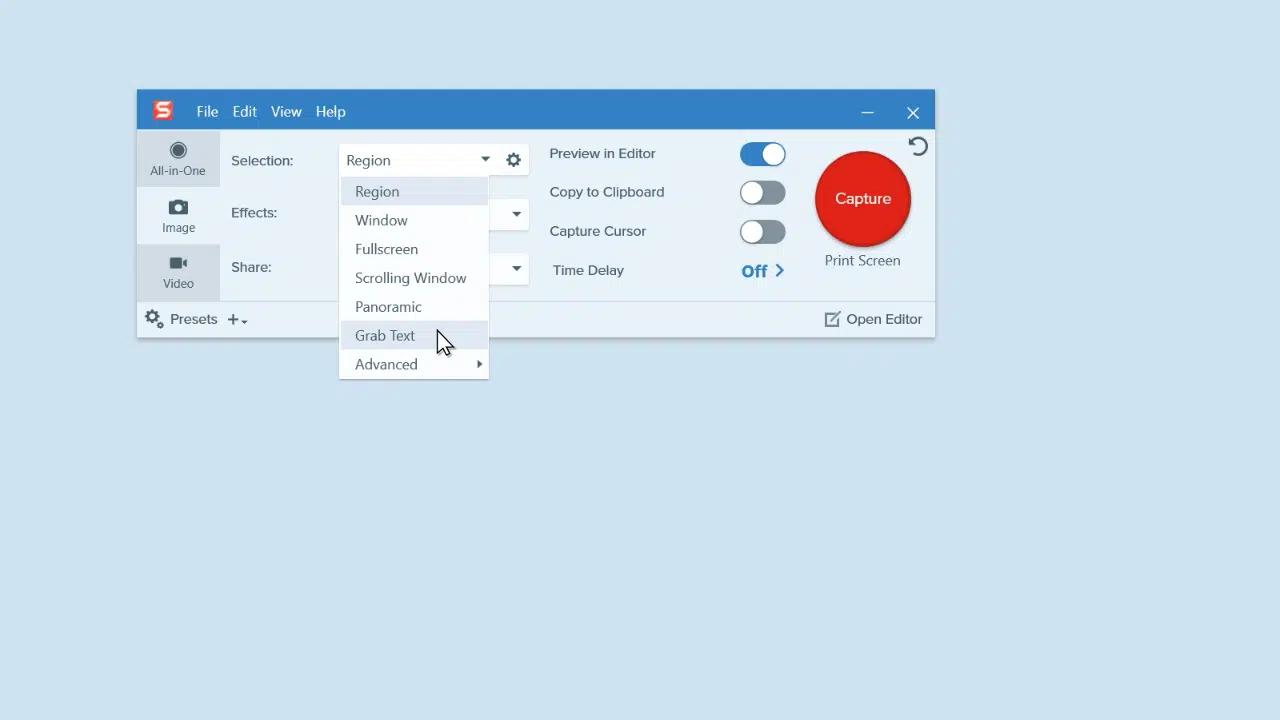Expand the Share dropdown arrow
The image size is (1280, 720).
click(516, 268)
